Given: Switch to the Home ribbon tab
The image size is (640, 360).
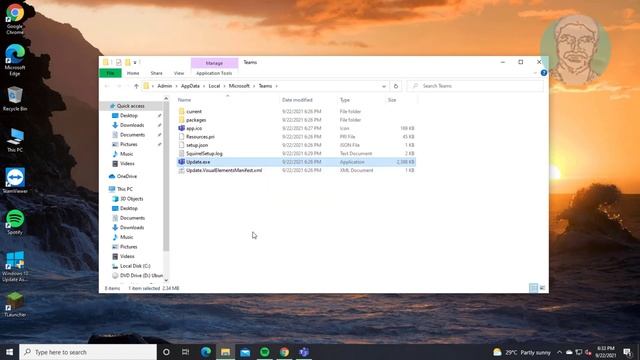Looking at the screenshot, I should coord(133,73).
